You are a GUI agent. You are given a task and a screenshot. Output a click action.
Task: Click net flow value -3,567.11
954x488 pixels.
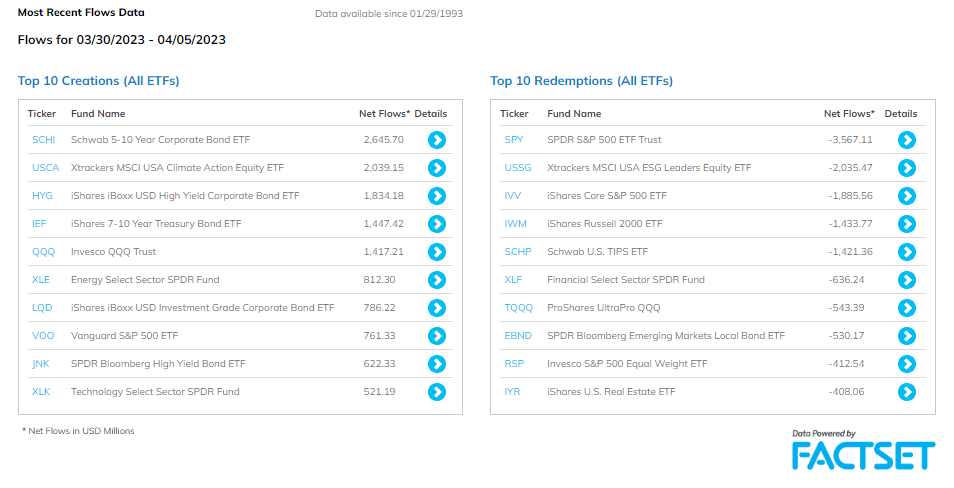(850, 139)
